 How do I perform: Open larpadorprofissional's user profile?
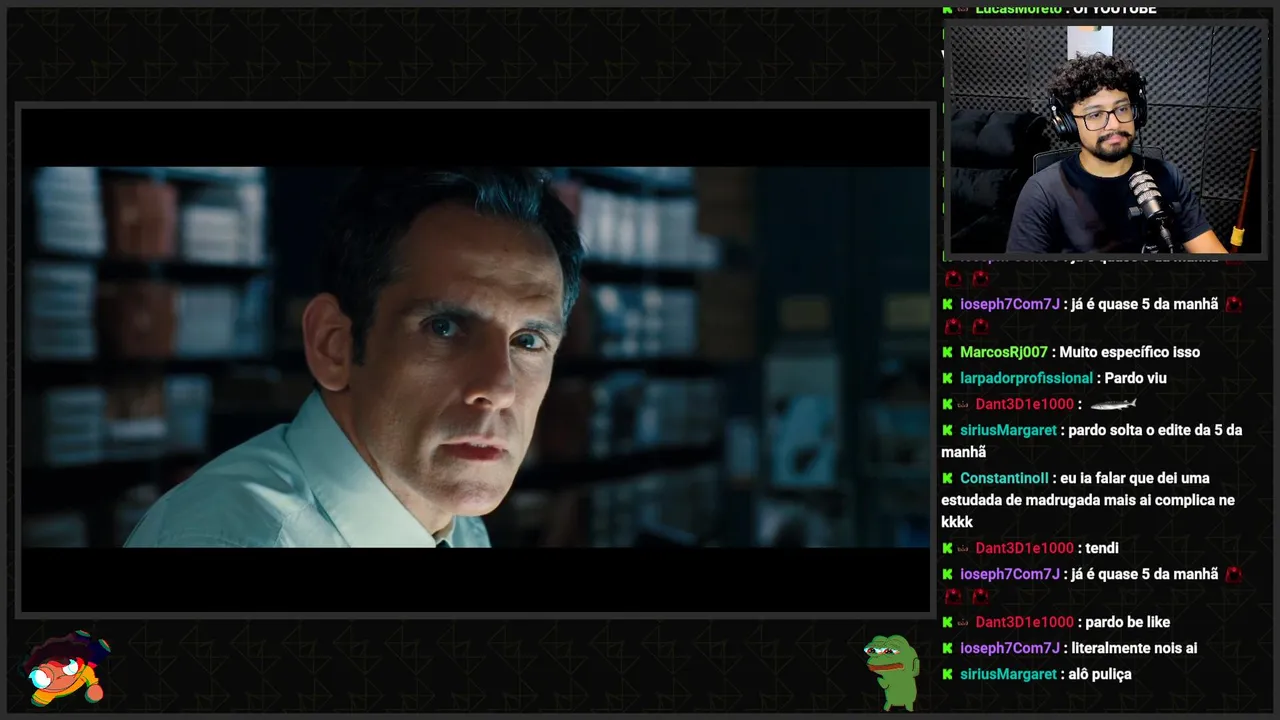1026,378
